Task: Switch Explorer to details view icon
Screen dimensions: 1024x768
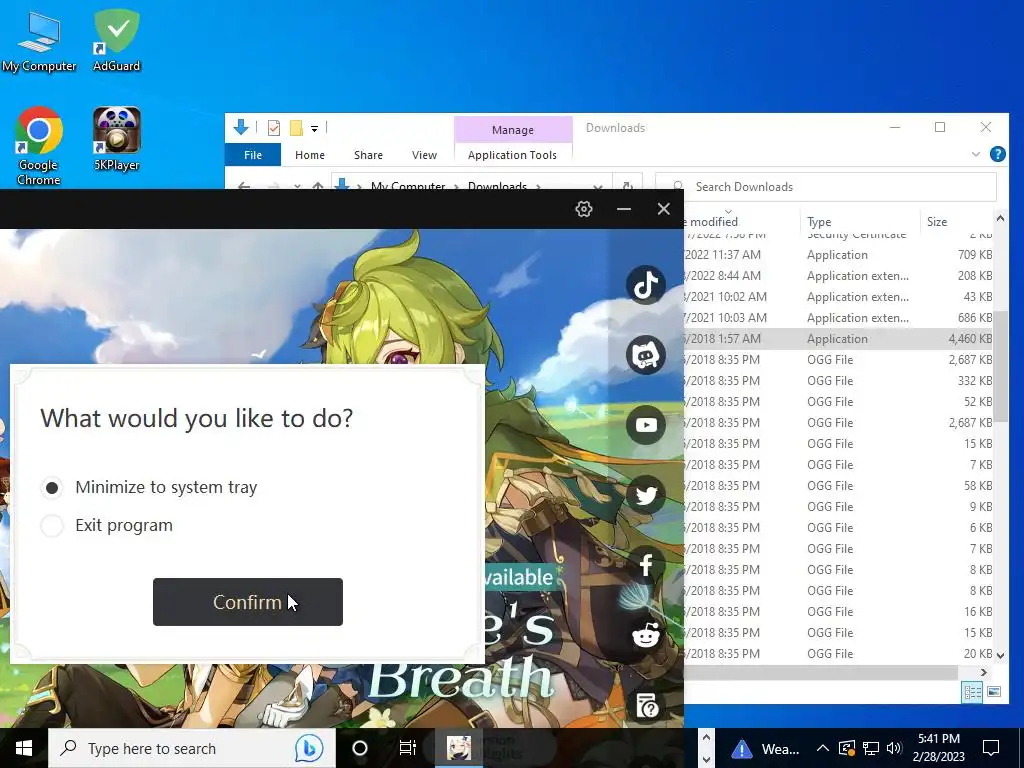Action: pyautogui.click(x=972, y=692)
